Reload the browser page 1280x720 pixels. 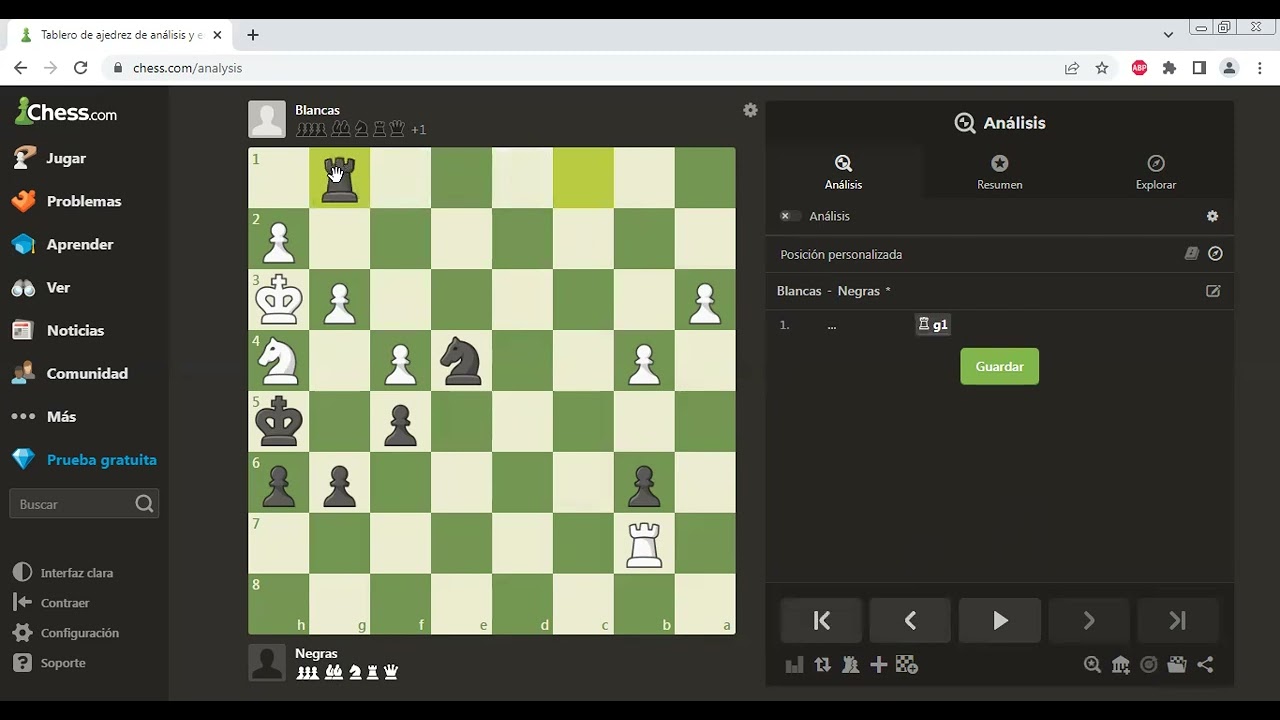pos(81,68)
